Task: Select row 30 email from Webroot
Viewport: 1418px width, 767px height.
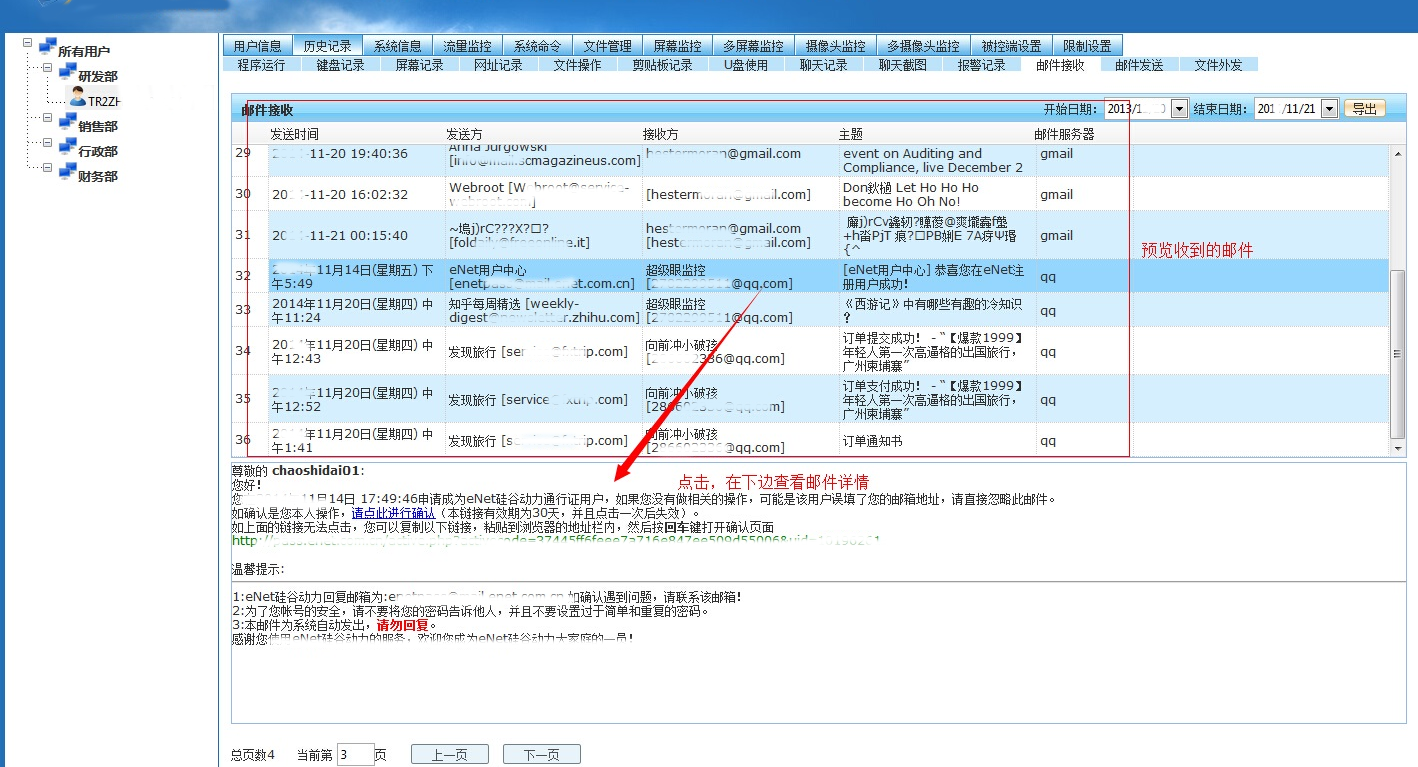Action: (x=810, y=194)
